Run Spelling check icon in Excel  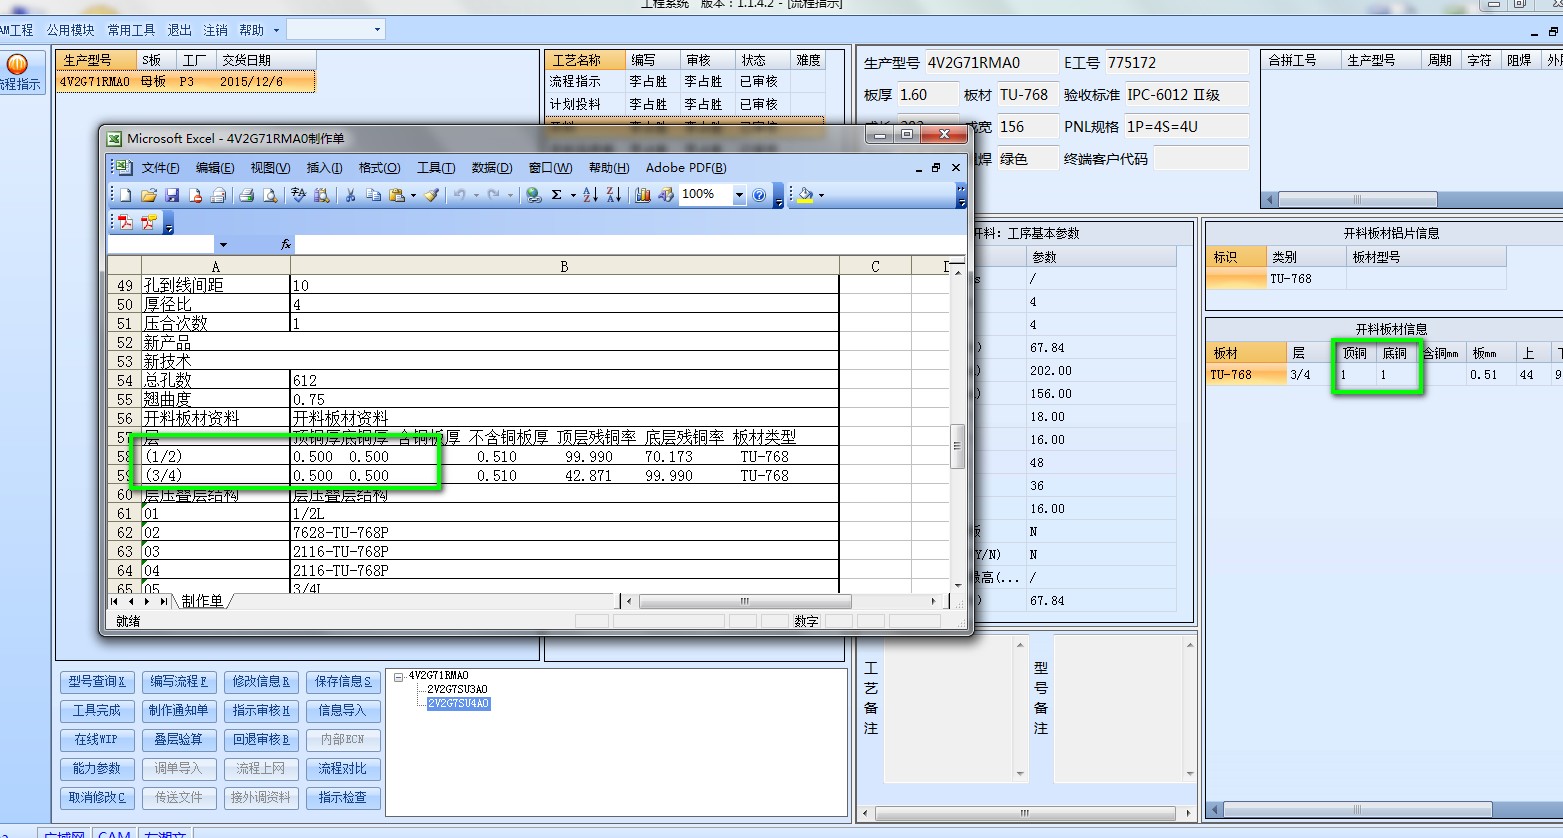tap(298, 195)
